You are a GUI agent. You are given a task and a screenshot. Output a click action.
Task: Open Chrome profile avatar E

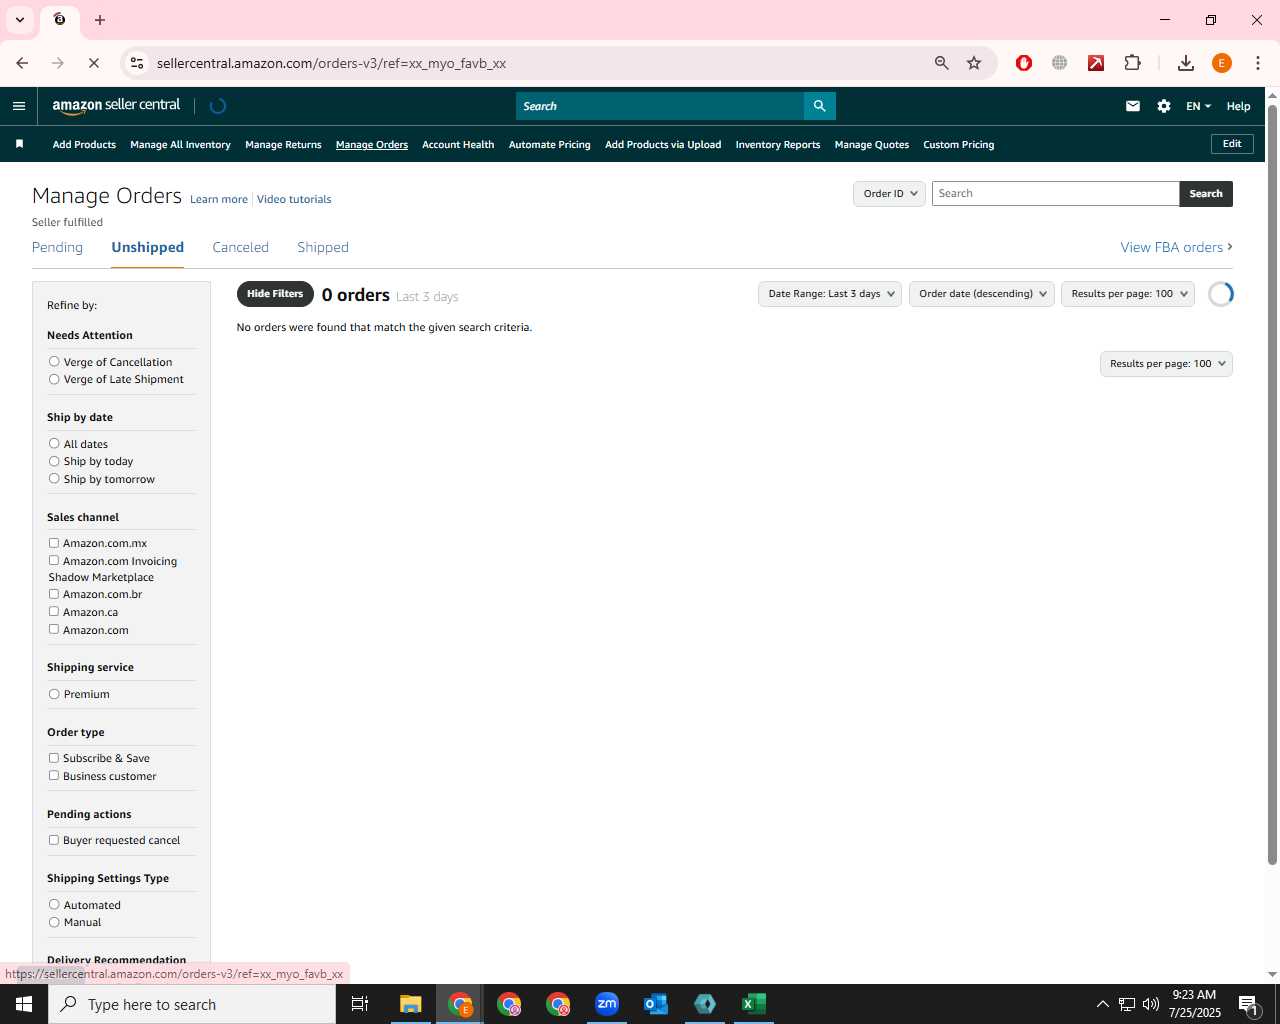click(x=1222, y=63)
